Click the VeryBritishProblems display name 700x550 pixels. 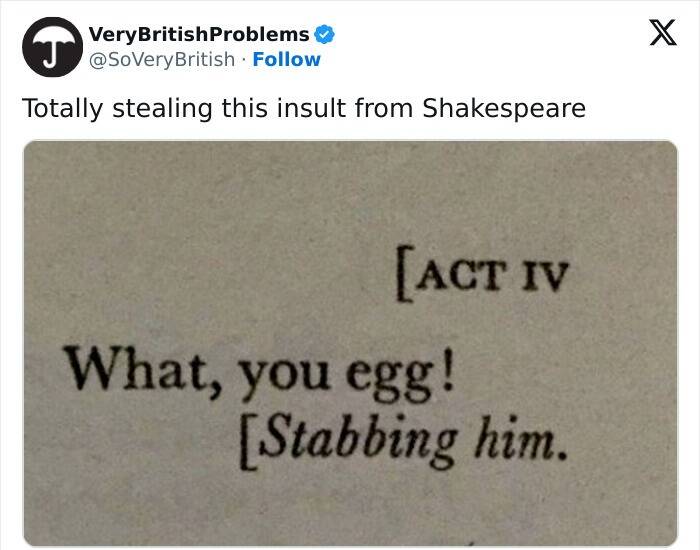tap(199, 34)
